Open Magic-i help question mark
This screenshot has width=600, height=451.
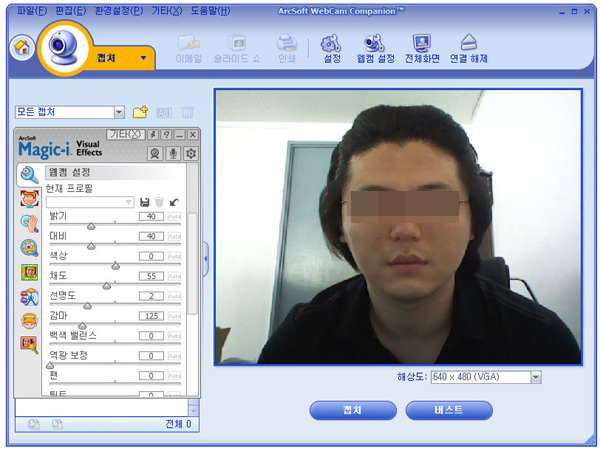[166, 135]
